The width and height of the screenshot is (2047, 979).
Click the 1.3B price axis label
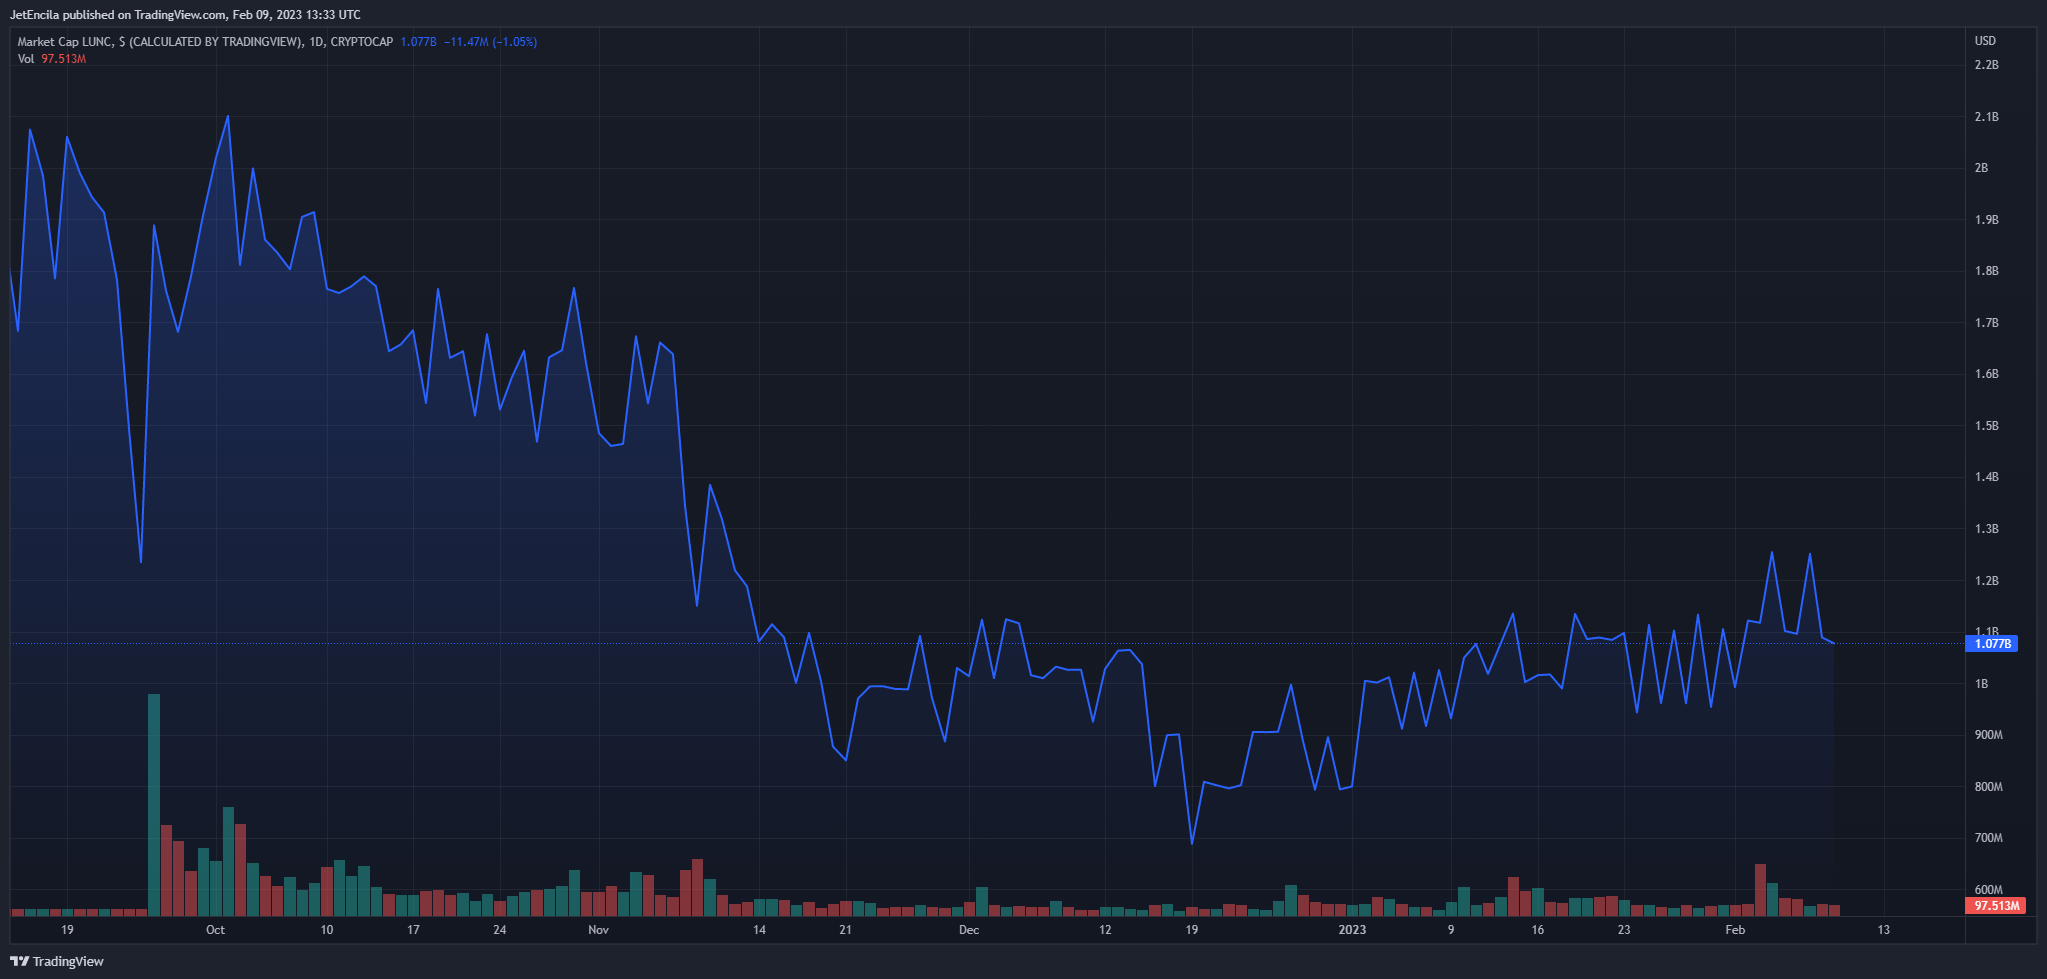(1986, 529)
